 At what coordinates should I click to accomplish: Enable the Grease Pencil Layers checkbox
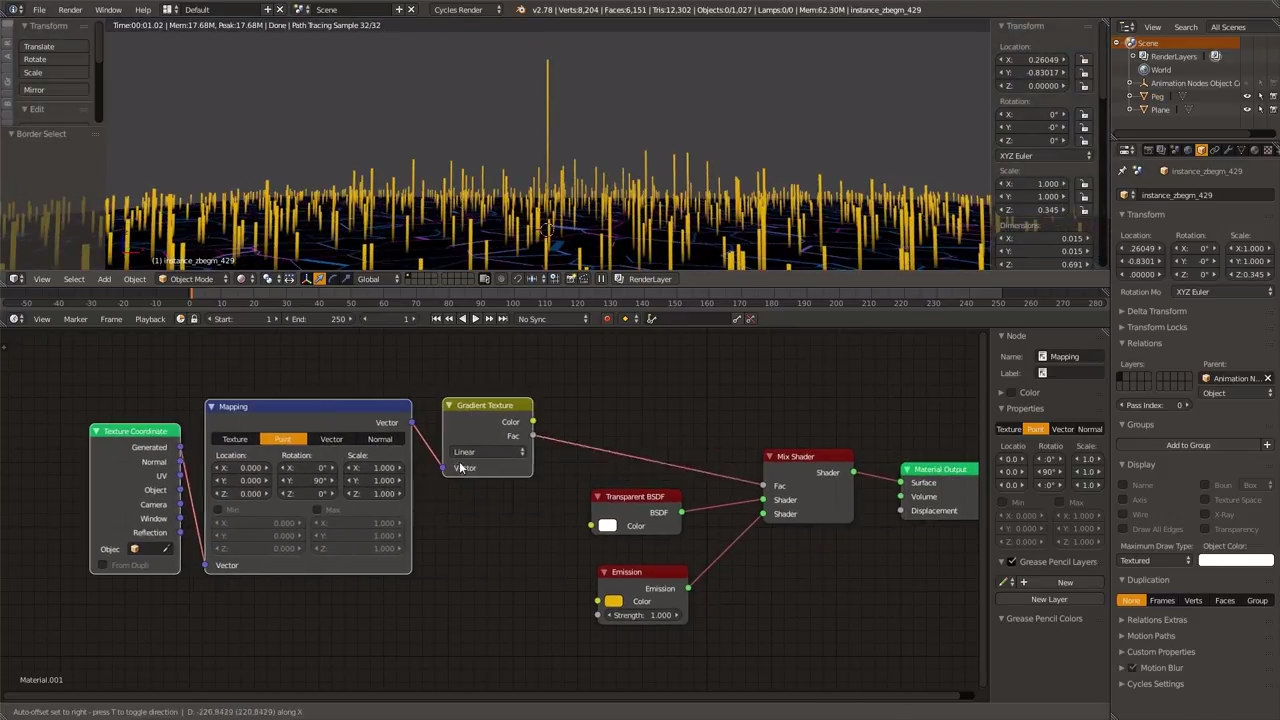1012,561
